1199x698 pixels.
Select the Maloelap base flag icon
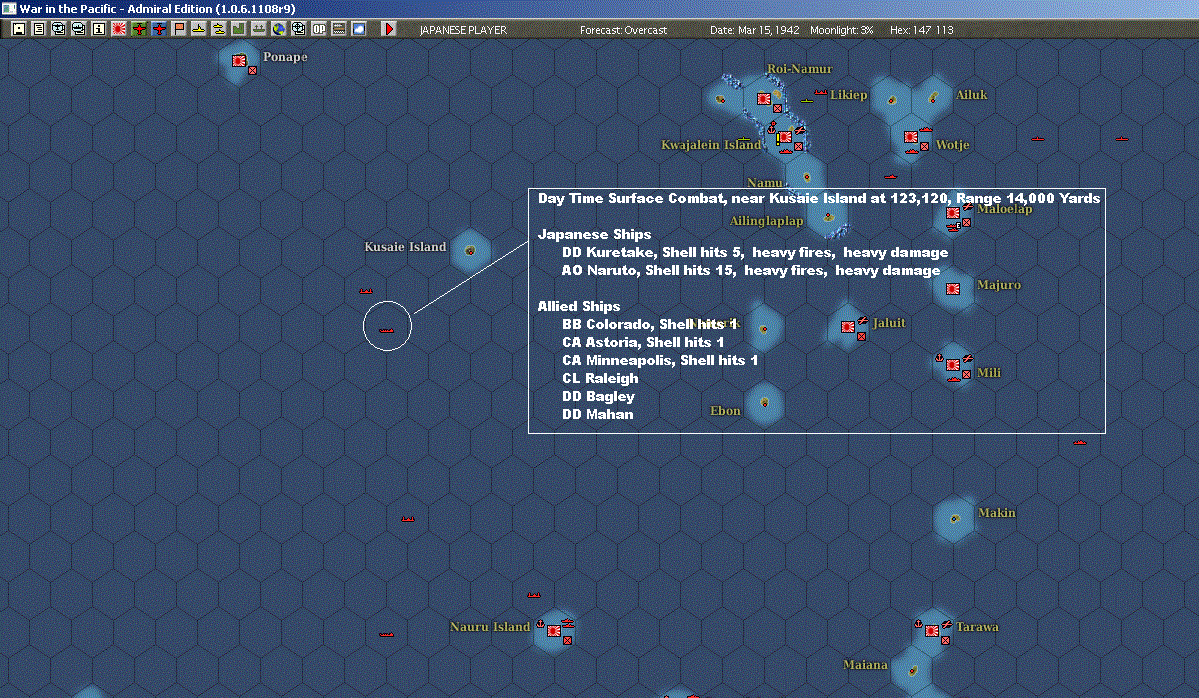[953, 213]
